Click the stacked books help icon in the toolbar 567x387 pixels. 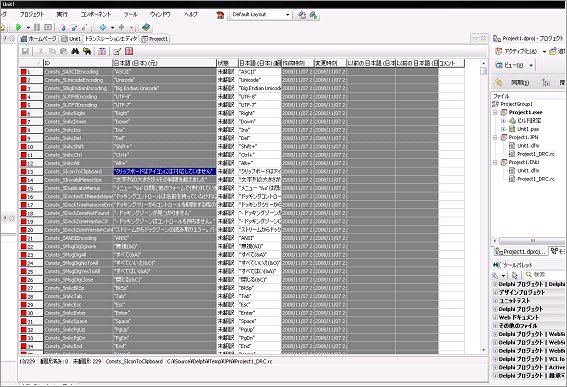146,27
